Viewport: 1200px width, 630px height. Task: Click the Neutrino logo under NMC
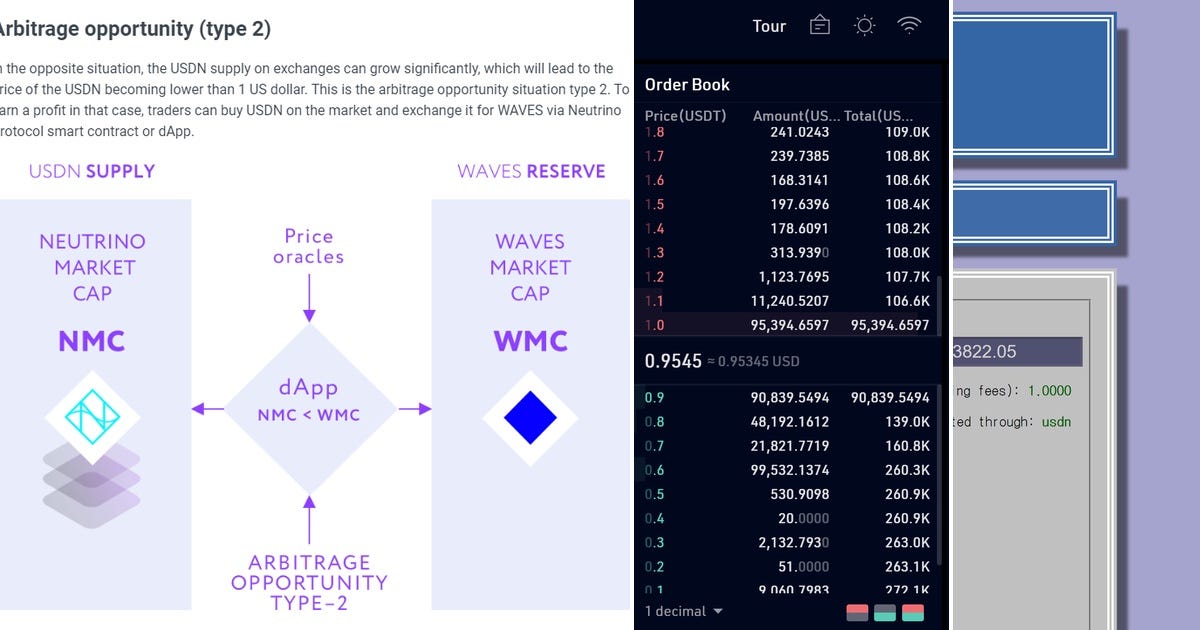[x=92, y=414]
